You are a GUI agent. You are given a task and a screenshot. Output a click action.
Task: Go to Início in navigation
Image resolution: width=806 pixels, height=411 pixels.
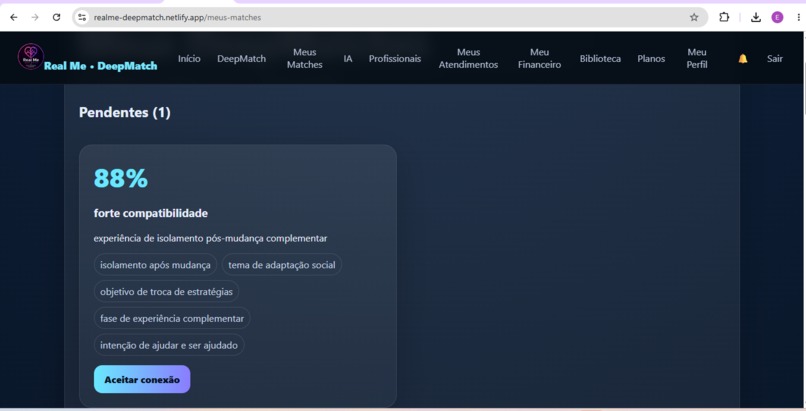[x=189, y=59]
